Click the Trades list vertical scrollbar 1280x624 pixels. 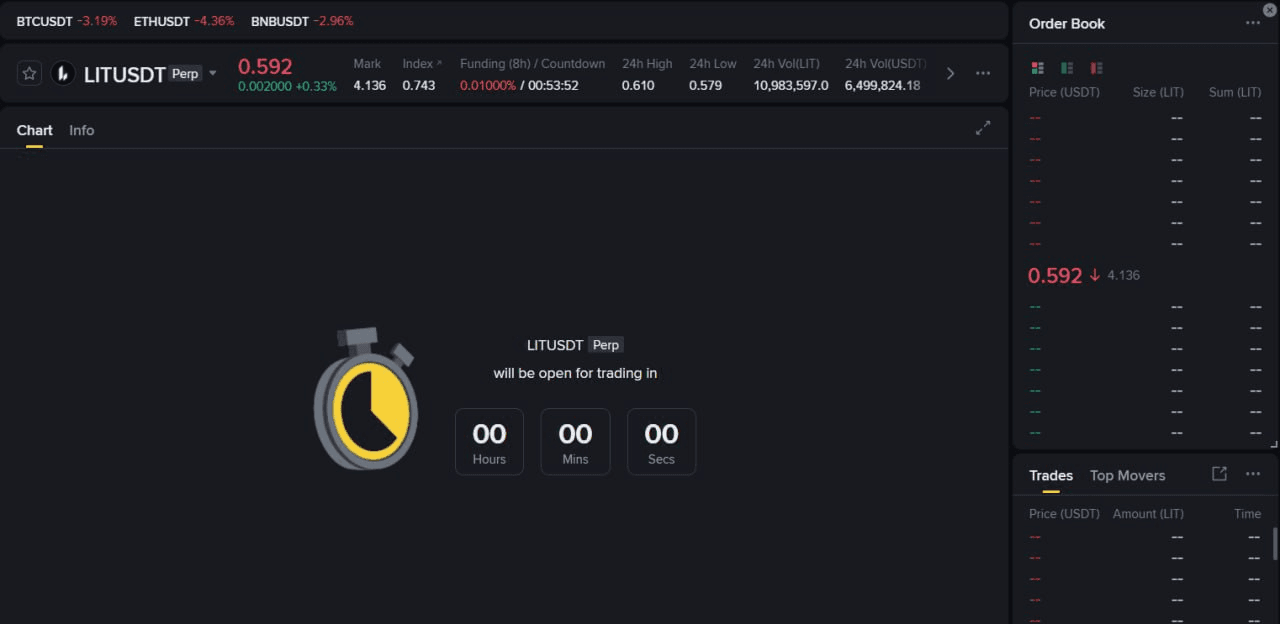point(1274,545)
